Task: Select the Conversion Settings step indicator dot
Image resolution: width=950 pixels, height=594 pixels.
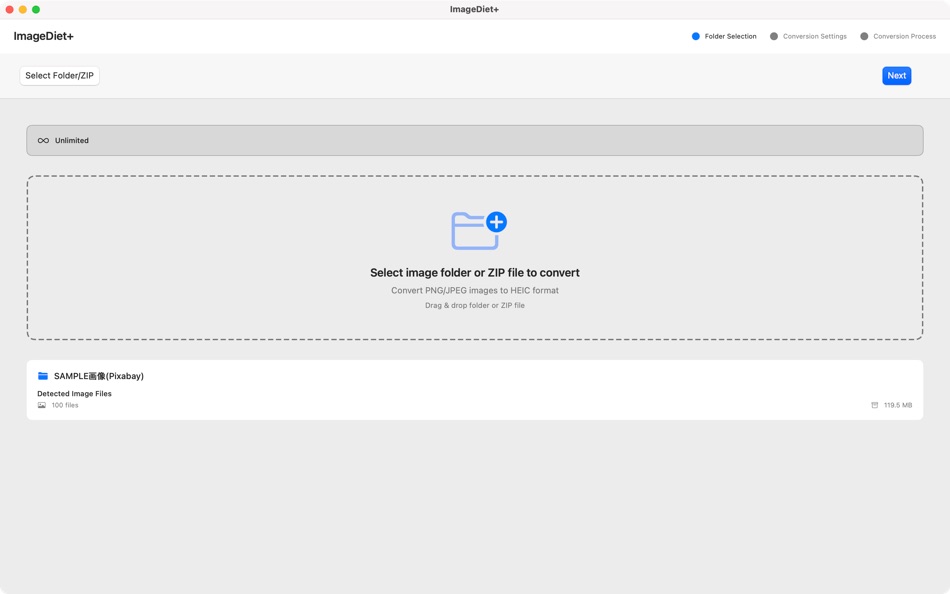Action: click(774, 35)
